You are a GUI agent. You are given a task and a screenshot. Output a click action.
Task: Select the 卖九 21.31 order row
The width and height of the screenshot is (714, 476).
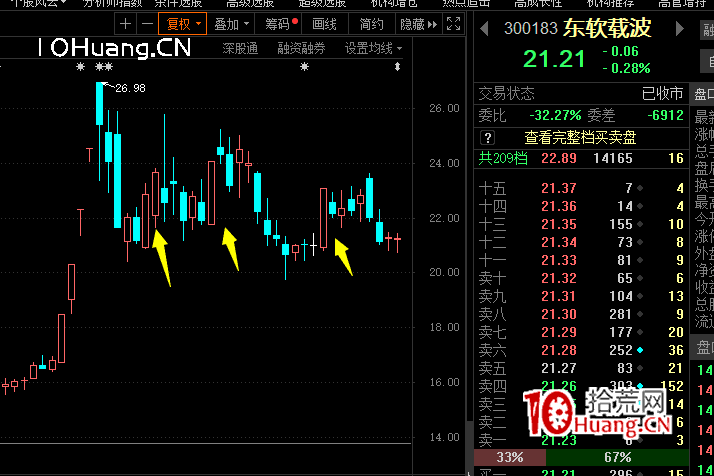[581, 297]
